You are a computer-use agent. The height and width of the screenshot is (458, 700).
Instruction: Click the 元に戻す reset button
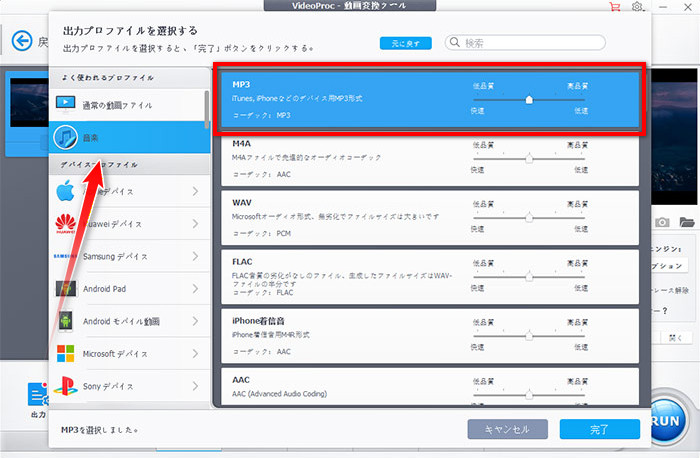(x=406, y=43)
